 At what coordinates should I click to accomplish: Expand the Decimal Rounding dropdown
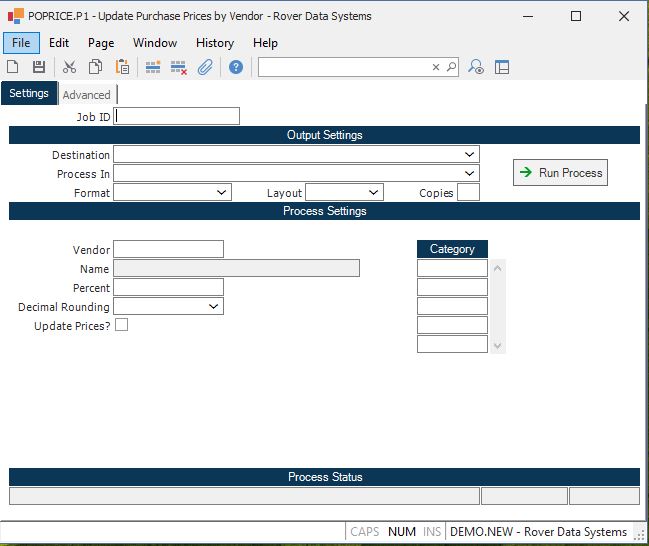point(214,307)
